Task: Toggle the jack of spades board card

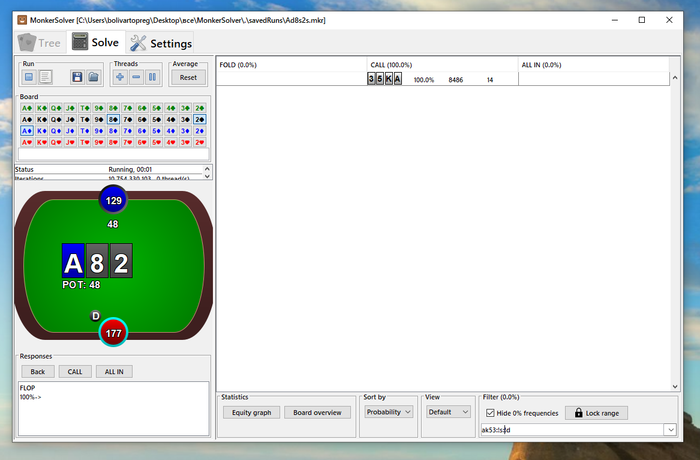Action: coord(70,120)
